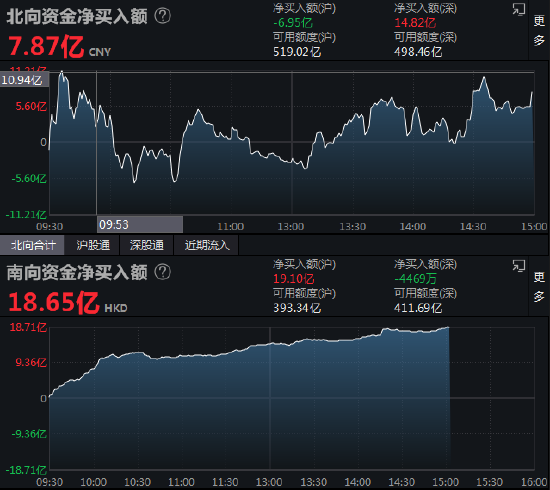This screenshot has height=490, width=550.
Task: Click the 09:53 crosshair time label
Action: click(x=140, y=224)
